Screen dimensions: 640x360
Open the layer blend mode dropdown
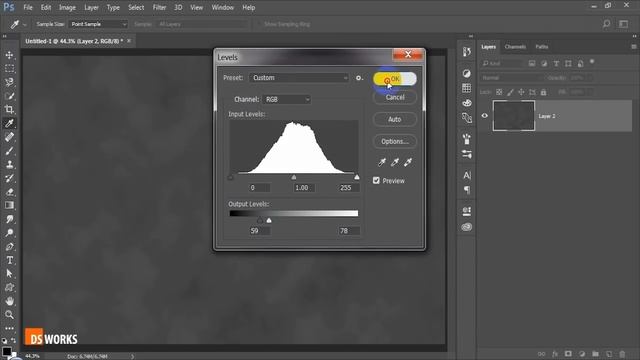pyautogui.click(x=512, y=78)
